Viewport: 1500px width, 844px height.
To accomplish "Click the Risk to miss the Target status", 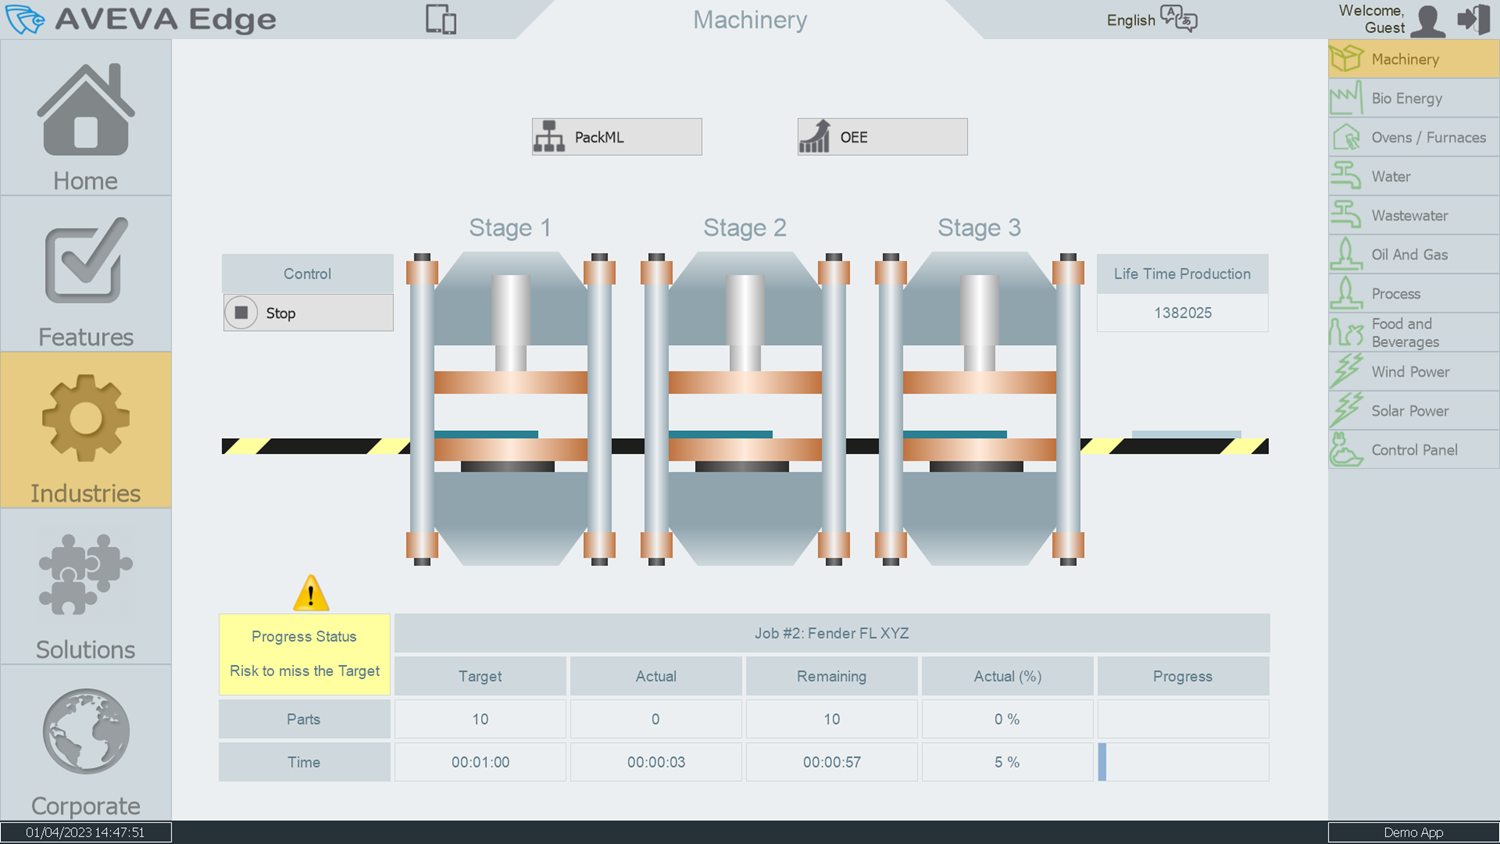I will [305, 671].
